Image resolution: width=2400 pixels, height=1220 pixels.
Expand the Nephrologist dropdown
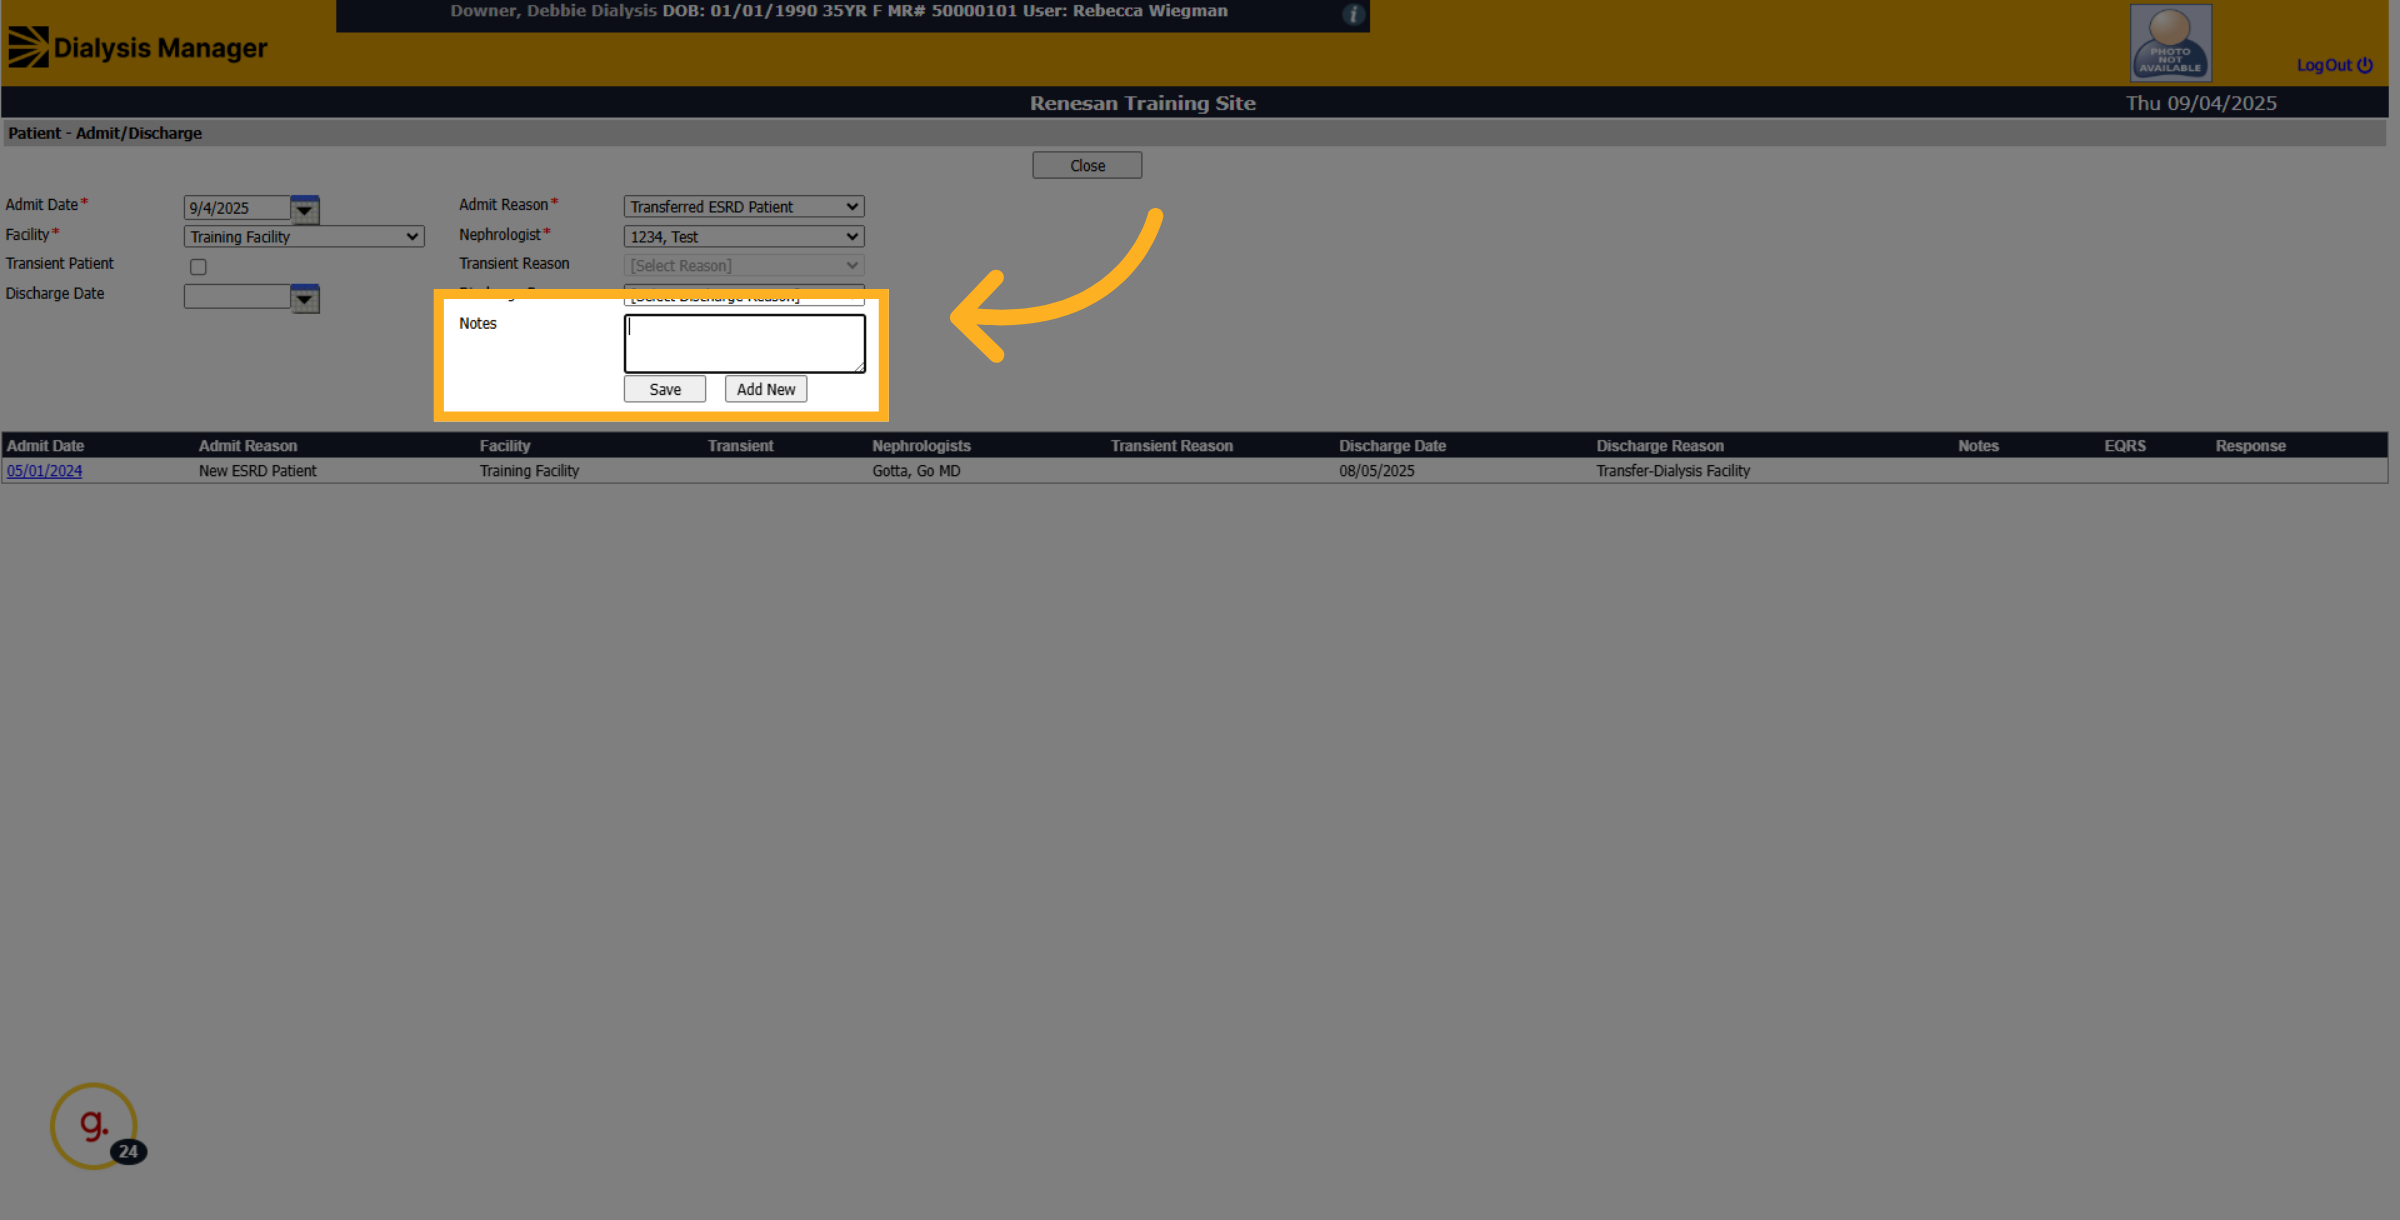click(x=744, y=236)
